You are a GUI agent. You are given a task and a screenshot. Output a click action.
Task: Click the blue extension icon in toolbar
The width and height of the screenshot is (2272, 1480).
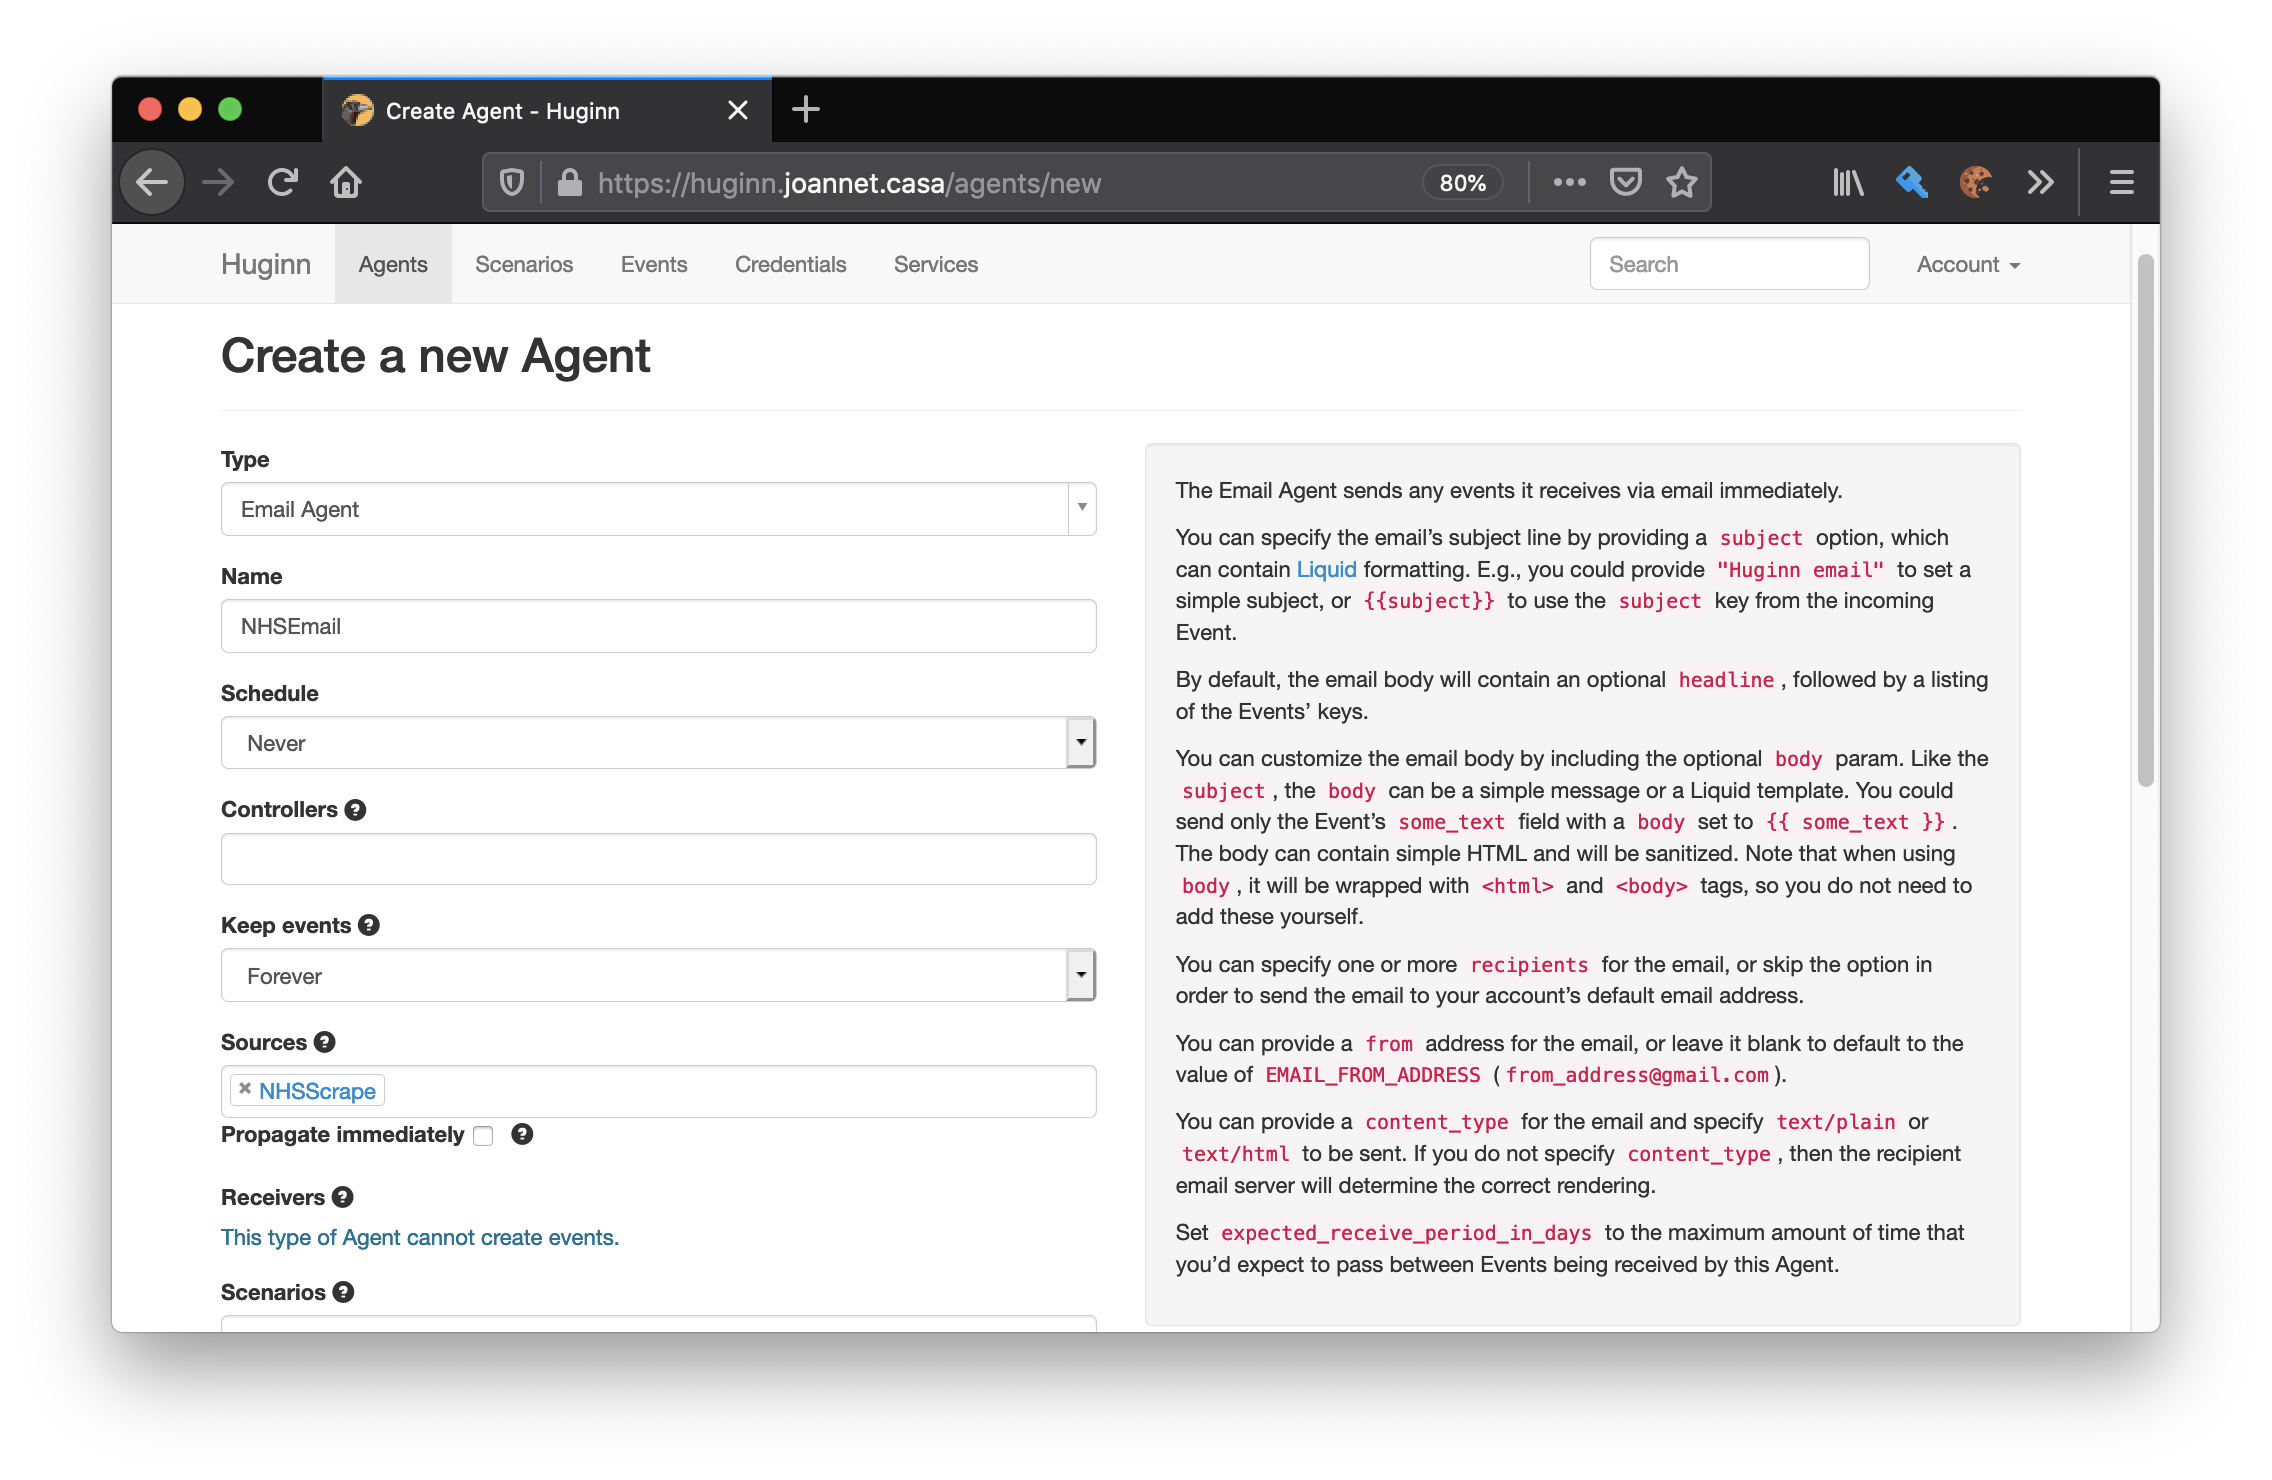tap(1912, 183)
